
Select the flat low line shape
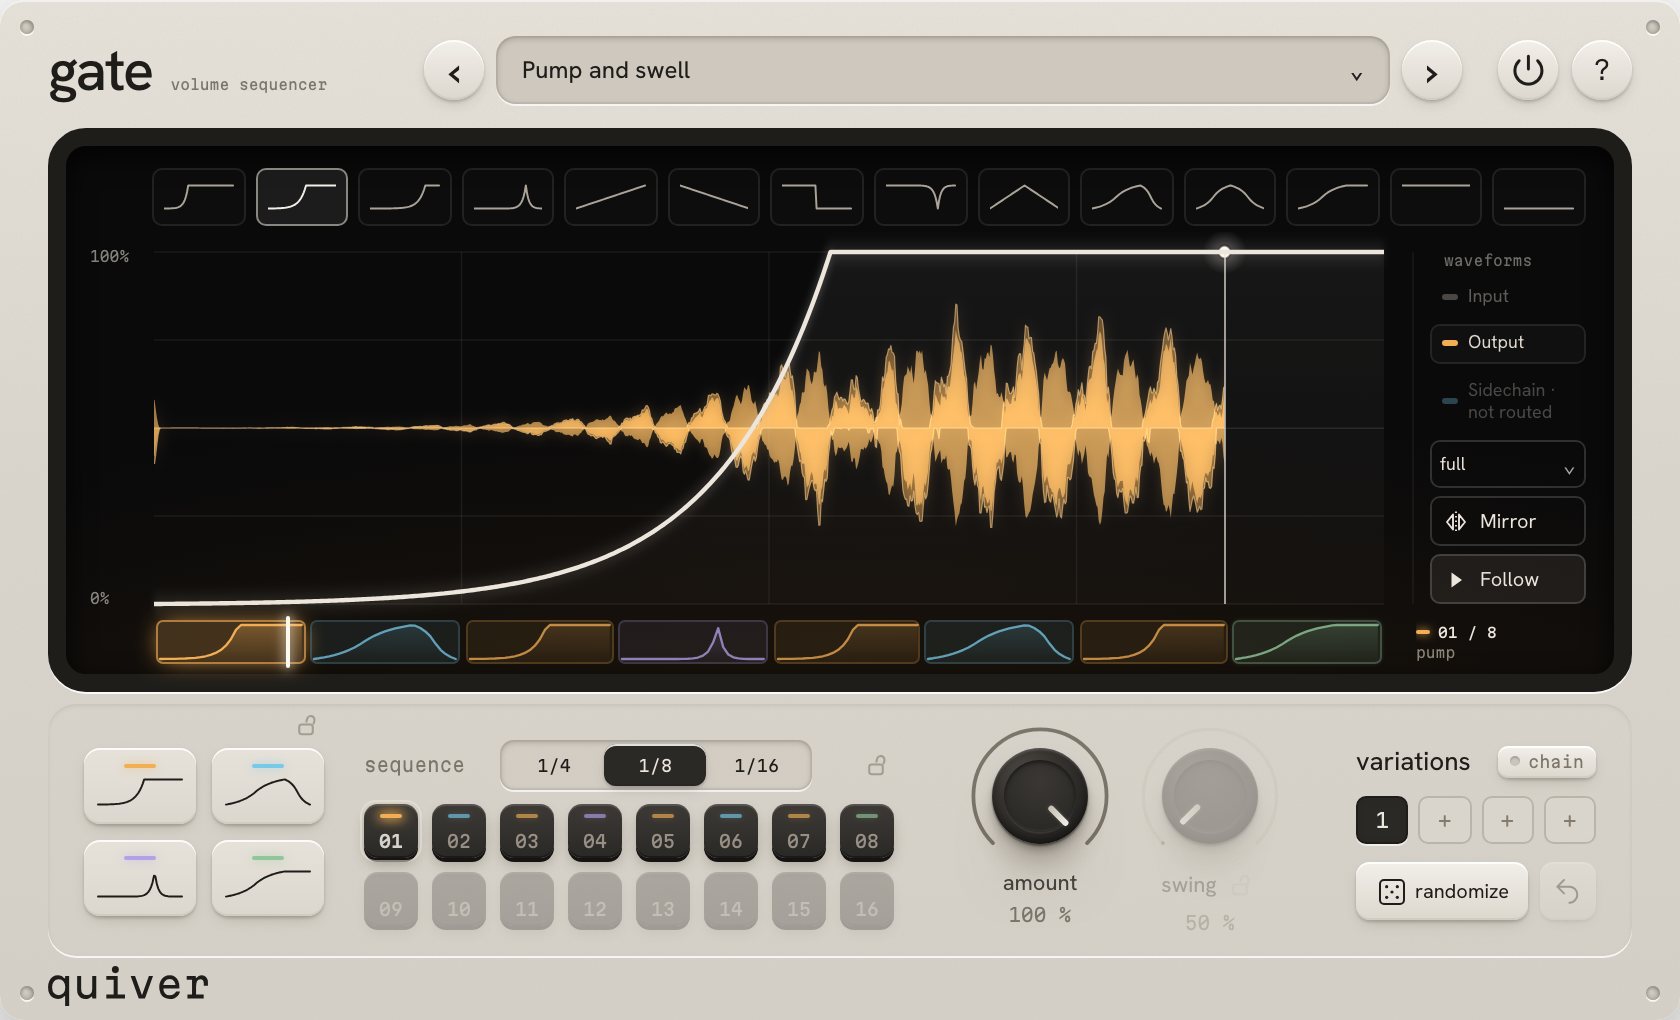coord(1539,197)
